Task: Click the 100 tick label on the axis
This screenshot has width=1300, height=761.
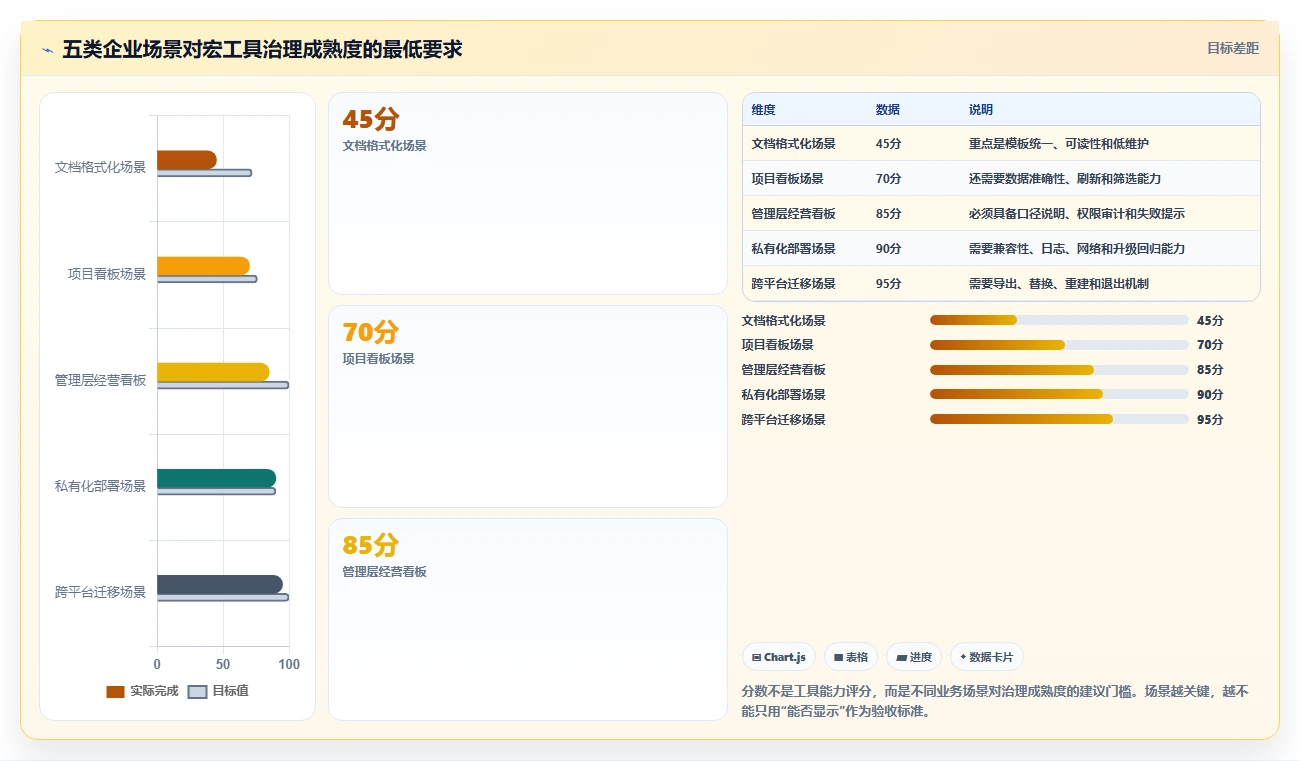Action: (289, 664)
